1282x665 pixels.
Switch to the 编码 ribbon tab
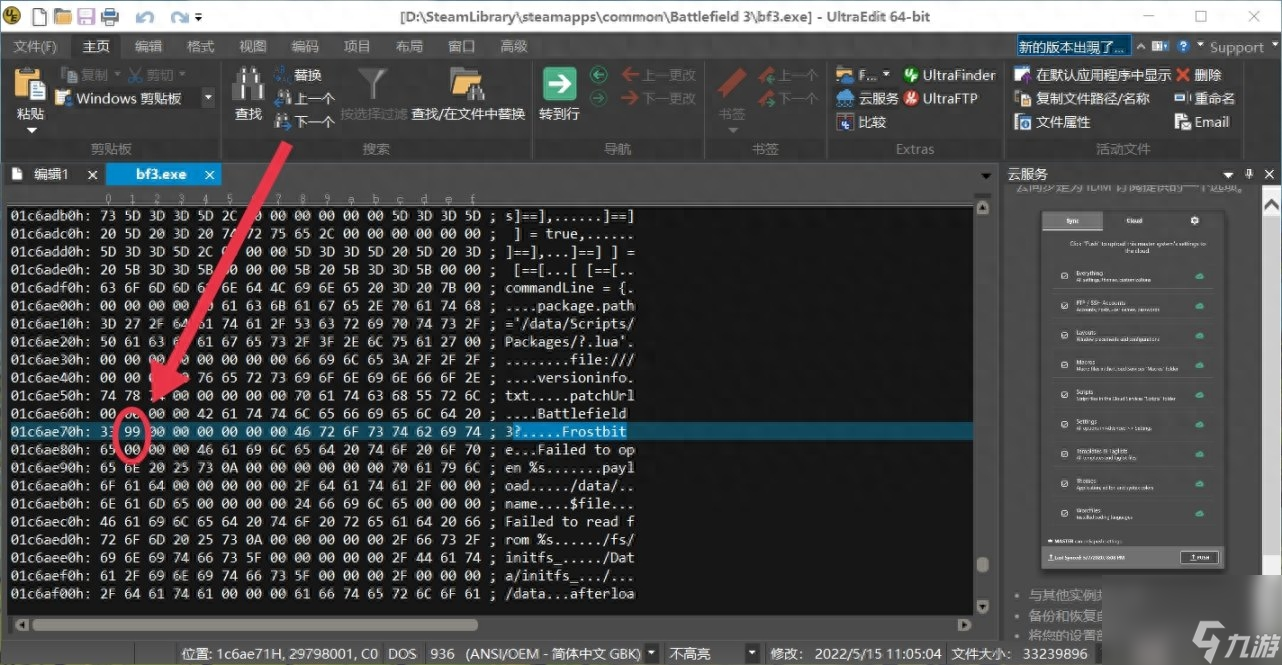305,46
